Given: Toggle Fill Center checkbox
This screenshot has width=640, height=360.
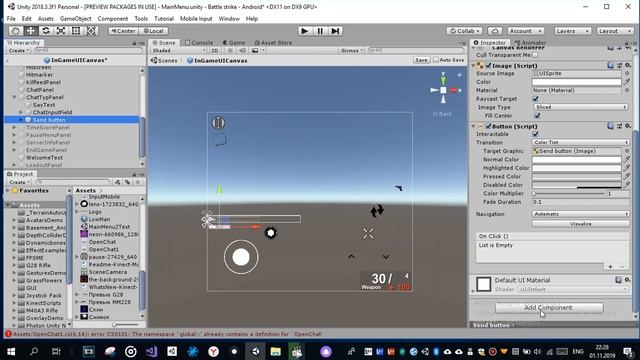Looking at the screenshot, I should pyautogui.click(x=537, y=116).
